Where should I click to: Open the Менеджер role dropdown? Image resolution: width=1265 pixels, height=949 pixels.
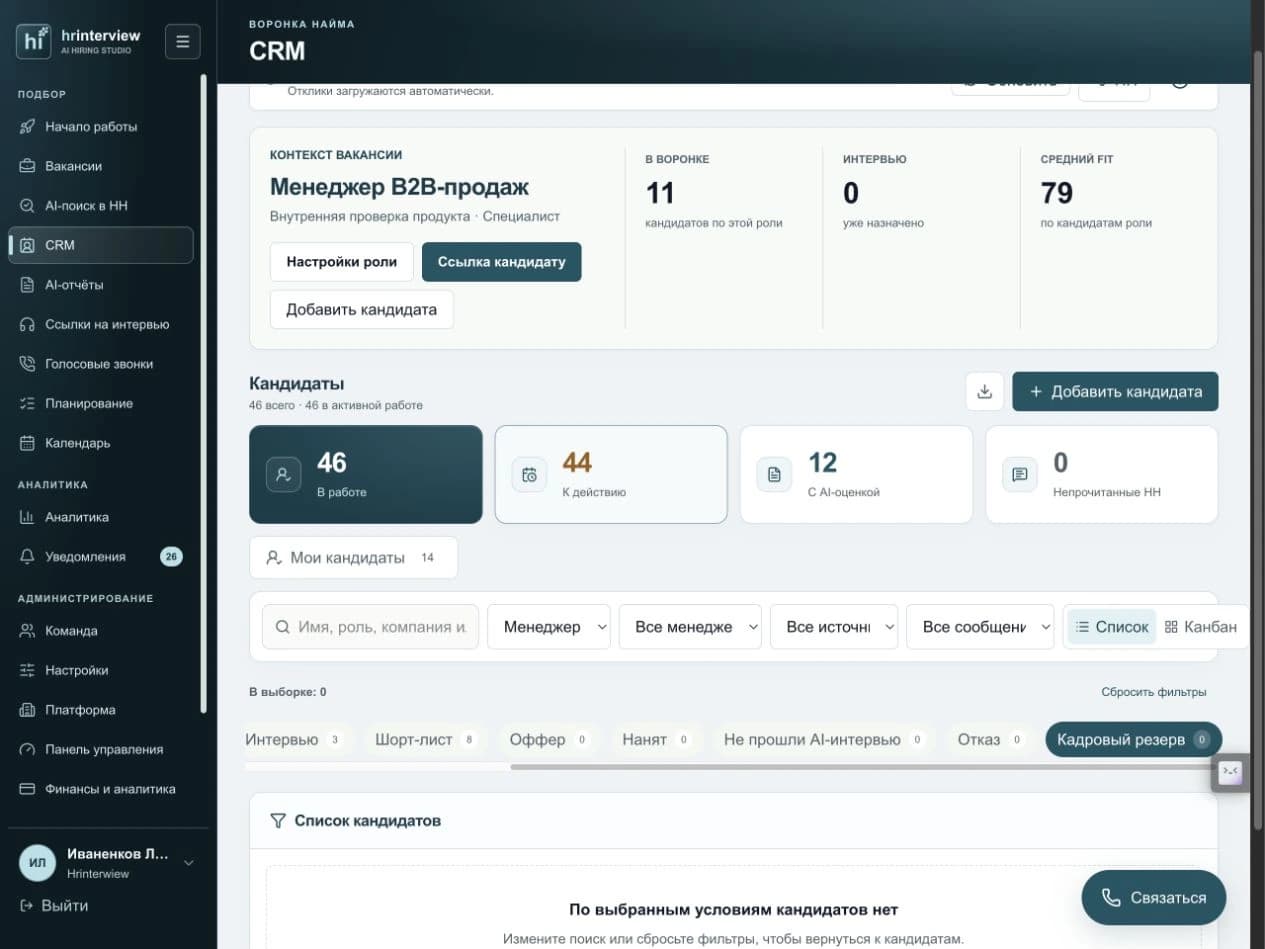[x=548, y=627]
